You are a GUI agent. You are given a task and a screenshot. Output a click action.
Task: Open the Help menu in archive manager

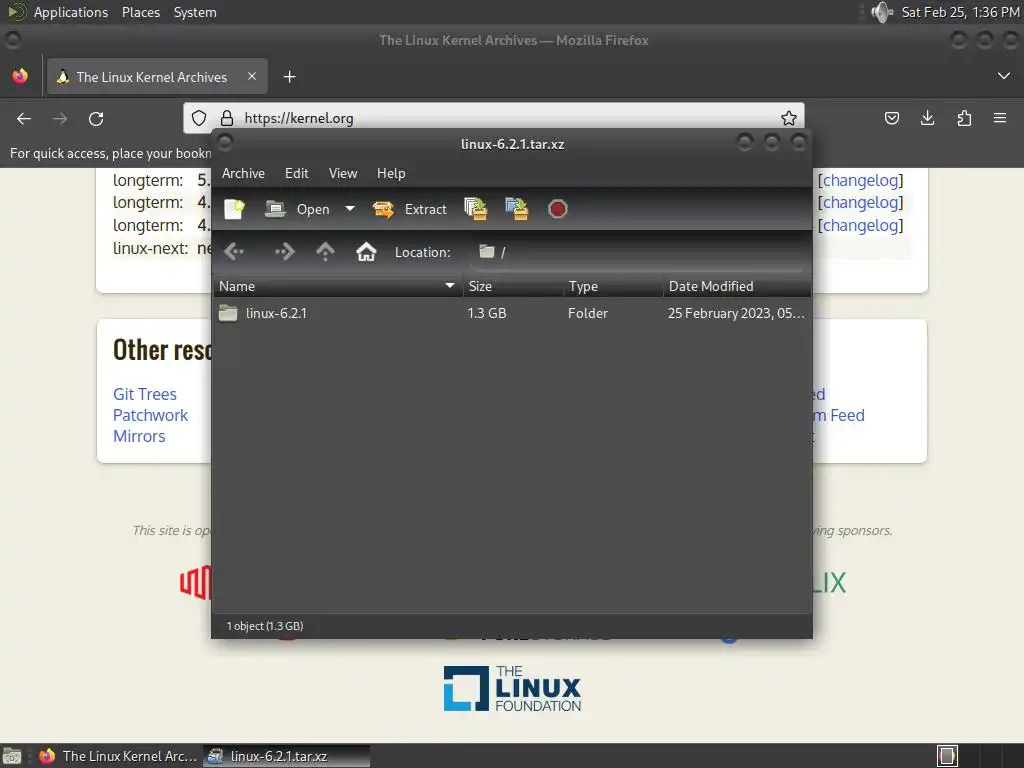coord(391,173)
